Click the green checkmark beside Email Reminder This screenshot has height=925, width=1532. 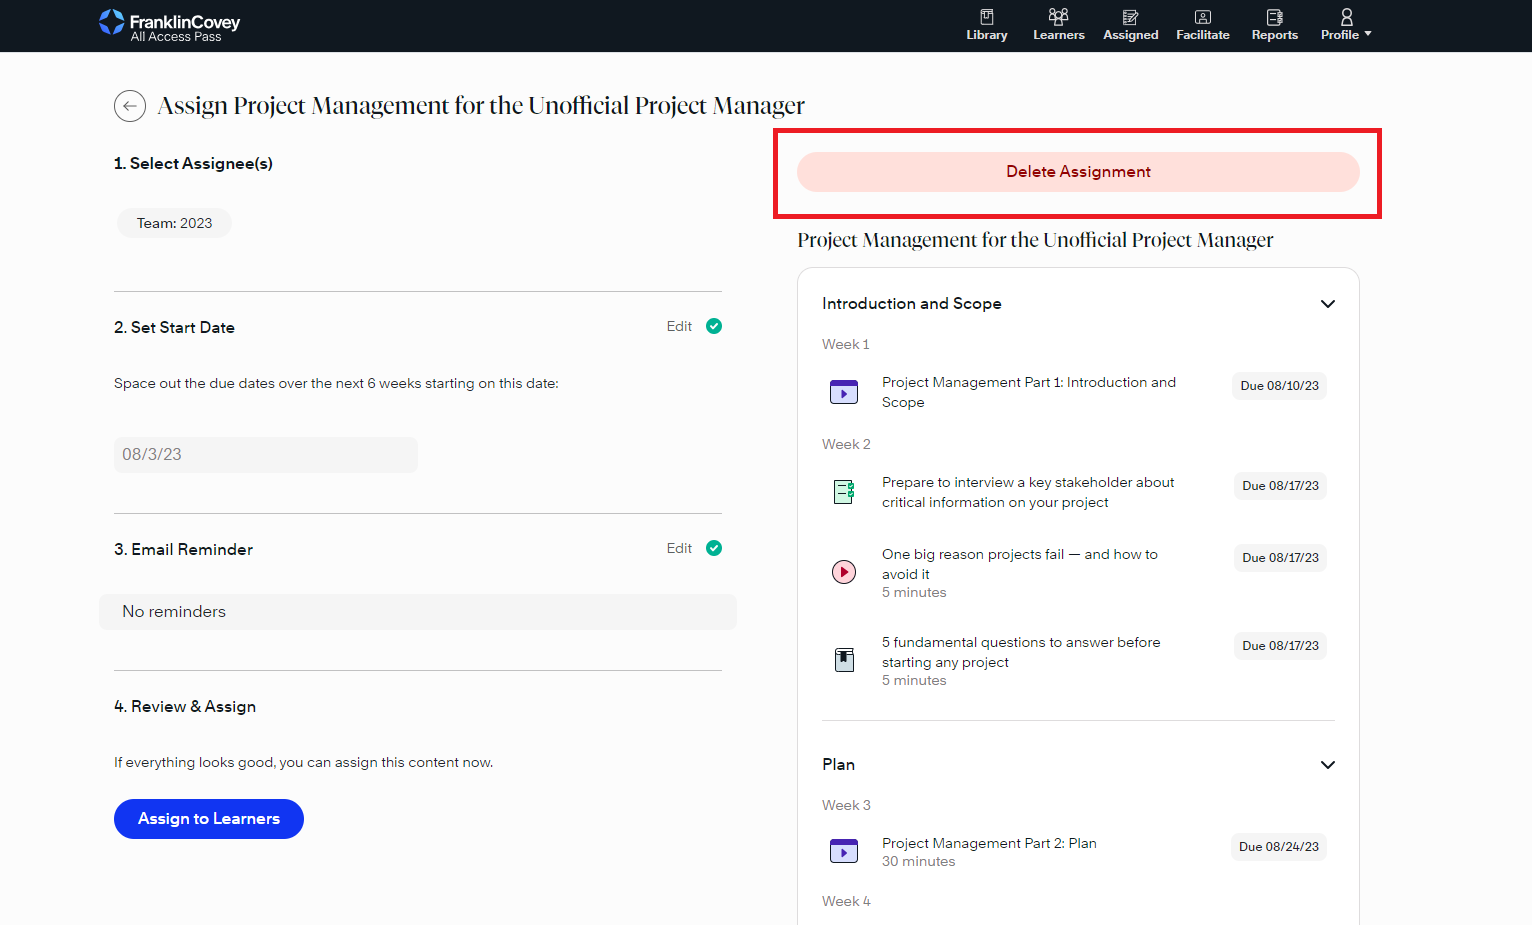click(x=714, y=548)
